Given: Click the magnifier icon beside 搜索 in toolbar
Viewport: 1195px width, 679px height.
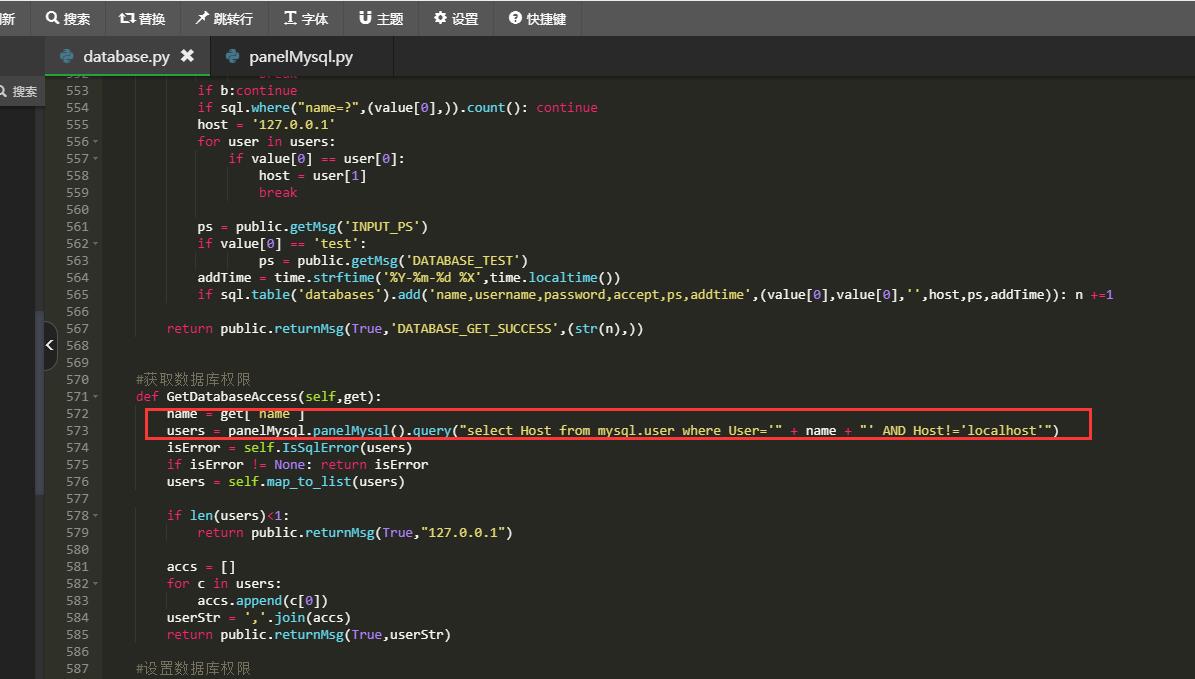Looking at the screenshot, I should [x=52, y=18].
